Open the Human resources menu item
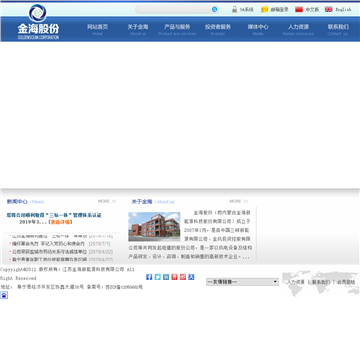 (x=298, y=29)
